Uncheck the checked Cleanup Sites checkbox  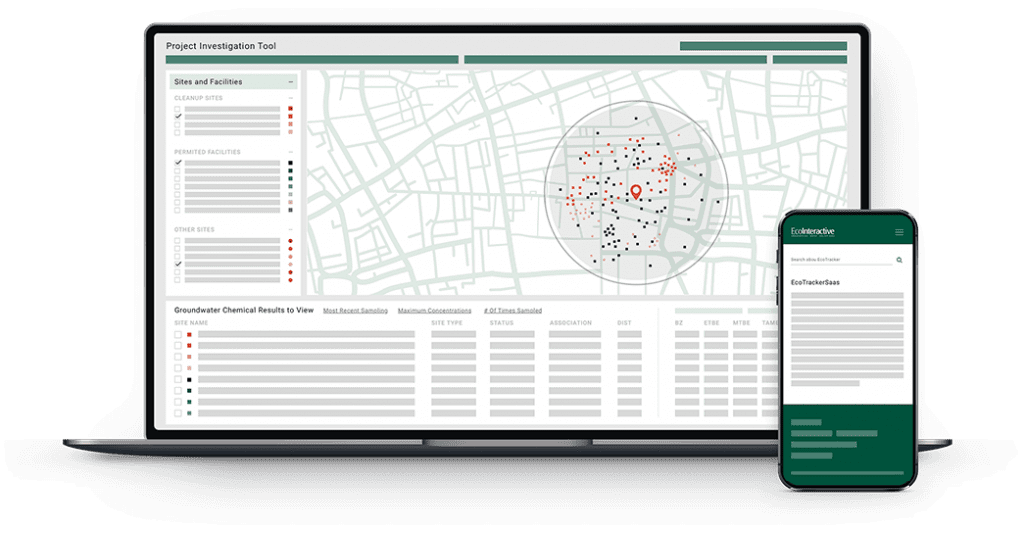pyautogui.click(x=178, y=116)
